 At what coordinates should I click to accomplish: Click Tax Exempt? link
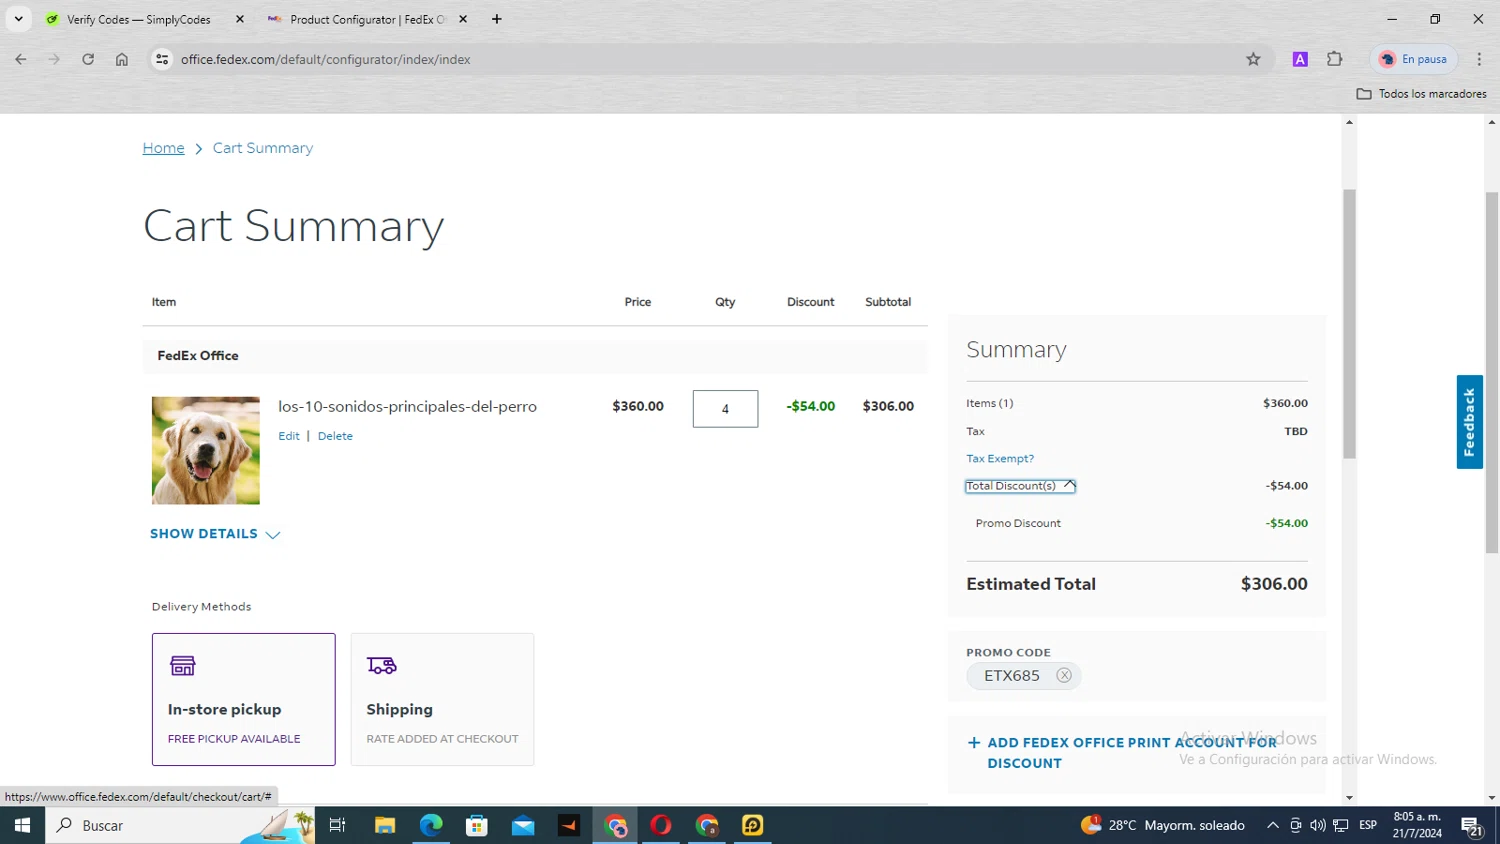(x=1000, y=459)
